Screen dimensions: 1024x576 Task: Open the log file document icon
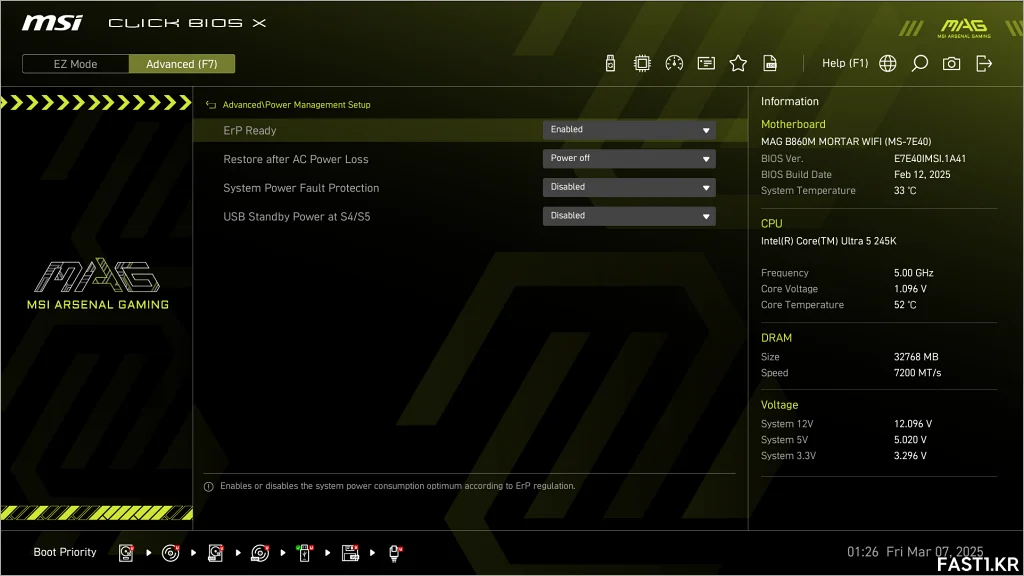pyautogui.click(x=770, y=63)
